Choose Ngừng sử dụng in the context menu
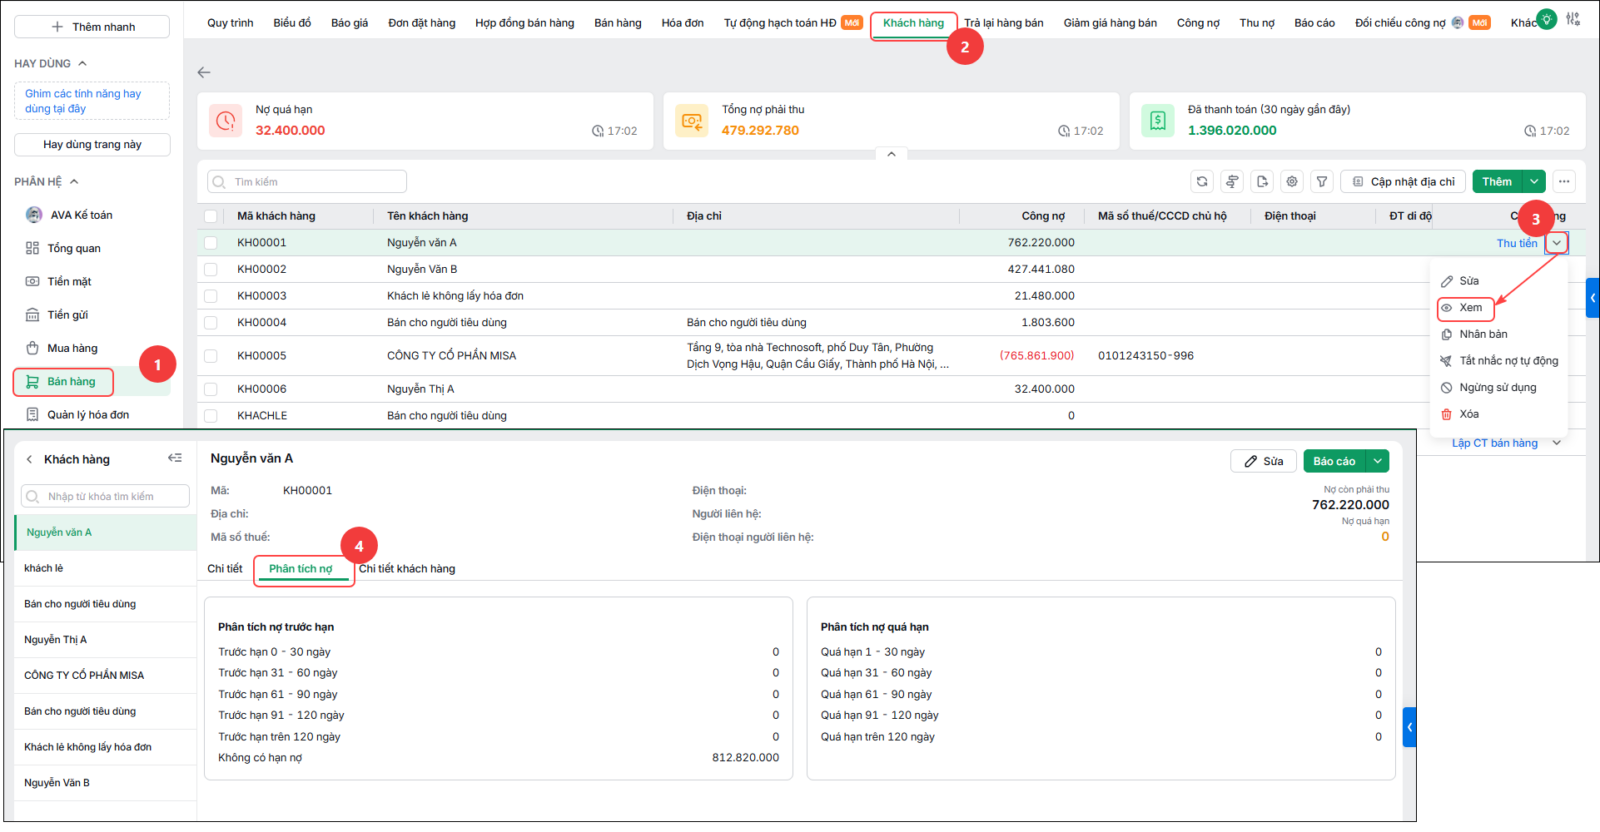Screen dimensions: 1600x832 [x=1488, y=388]
